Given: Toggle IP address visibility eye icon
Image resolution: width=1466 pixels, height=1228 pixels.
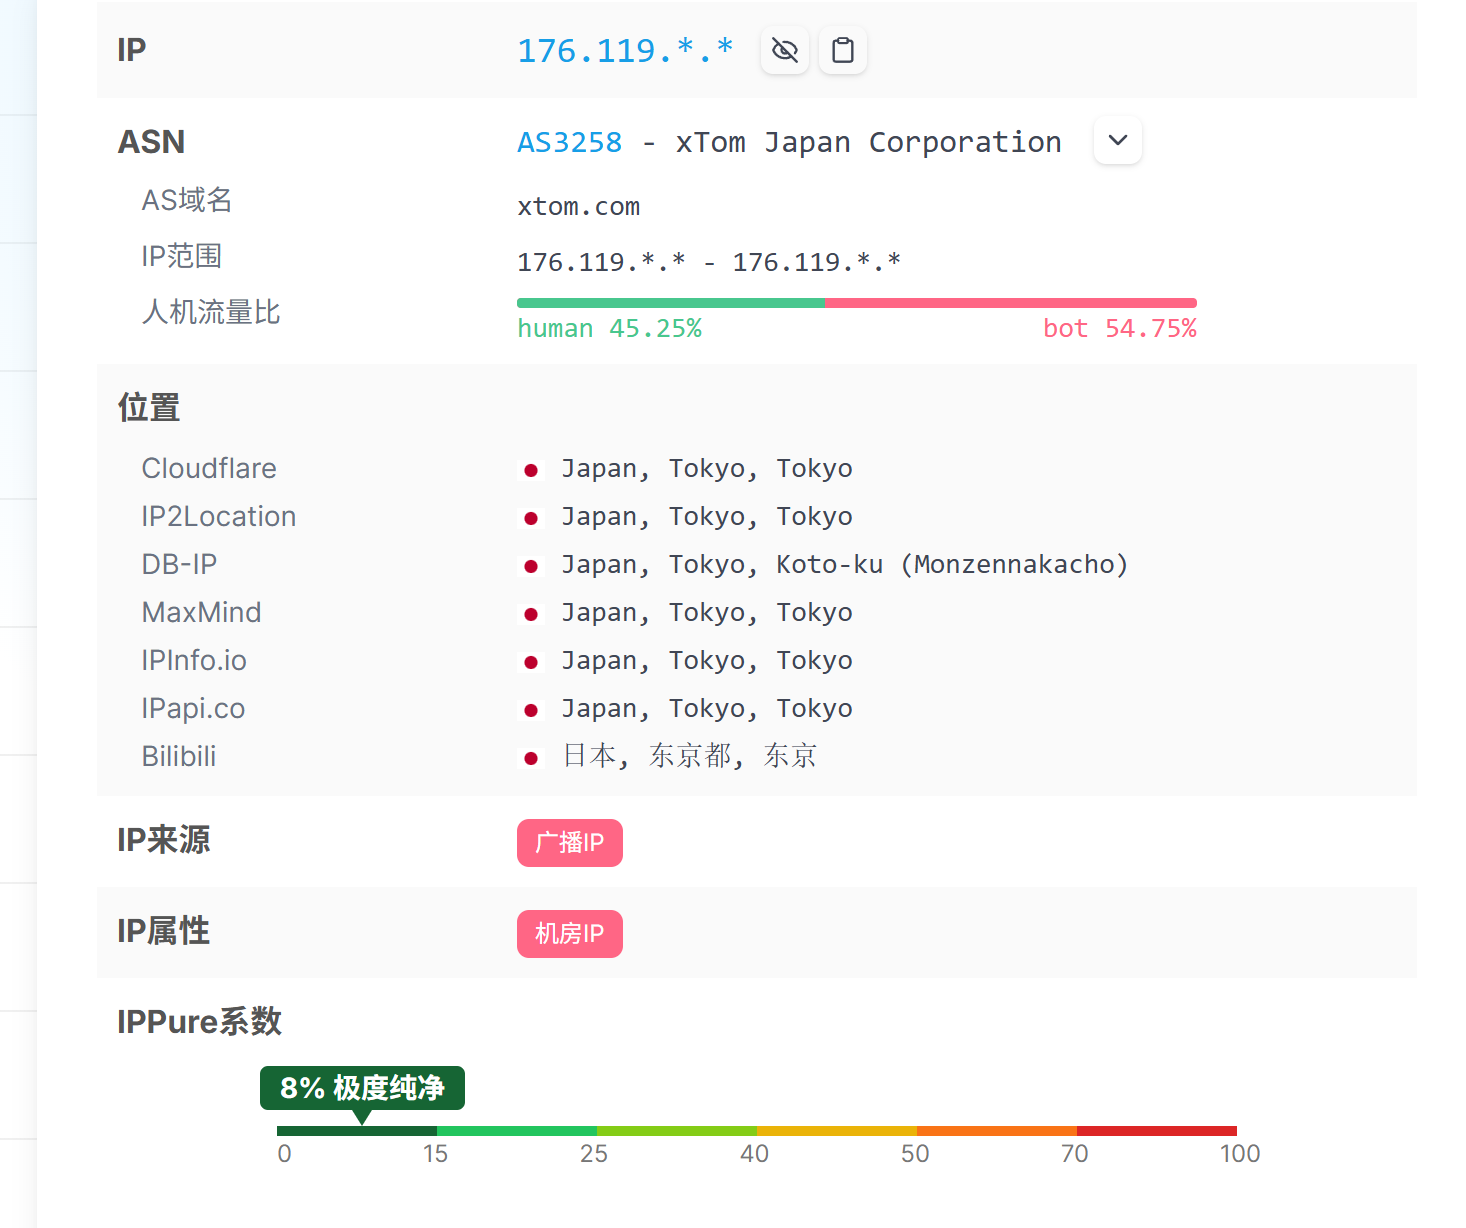Looking at the screenshot, I should pos(784,50).
